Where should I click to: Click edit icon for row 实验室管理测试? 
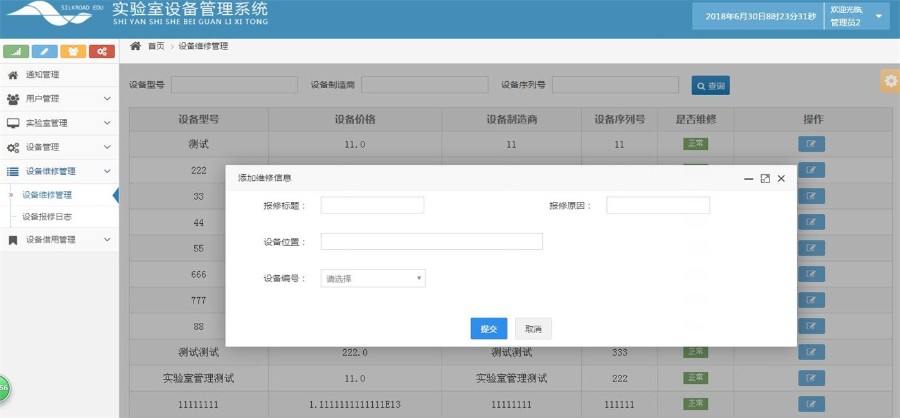pyautogui.click(x=811, y=378)
